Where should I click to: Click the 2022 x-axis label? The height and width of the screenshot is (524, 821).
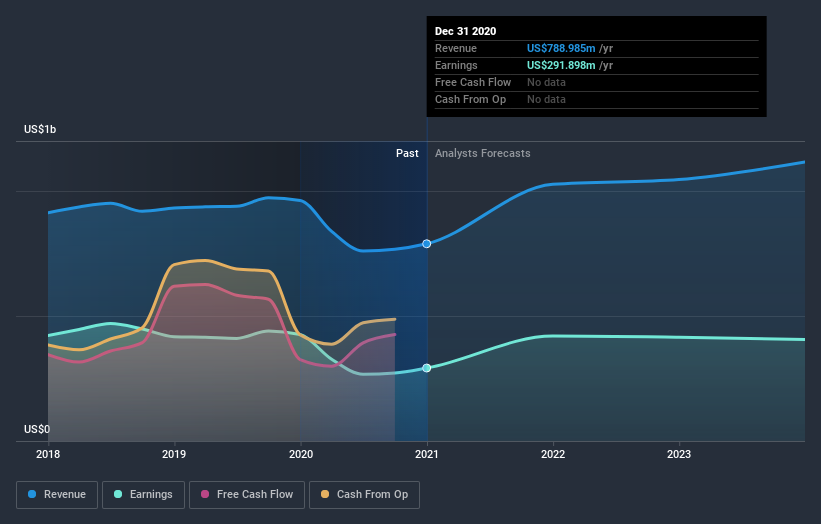point(553,454)
